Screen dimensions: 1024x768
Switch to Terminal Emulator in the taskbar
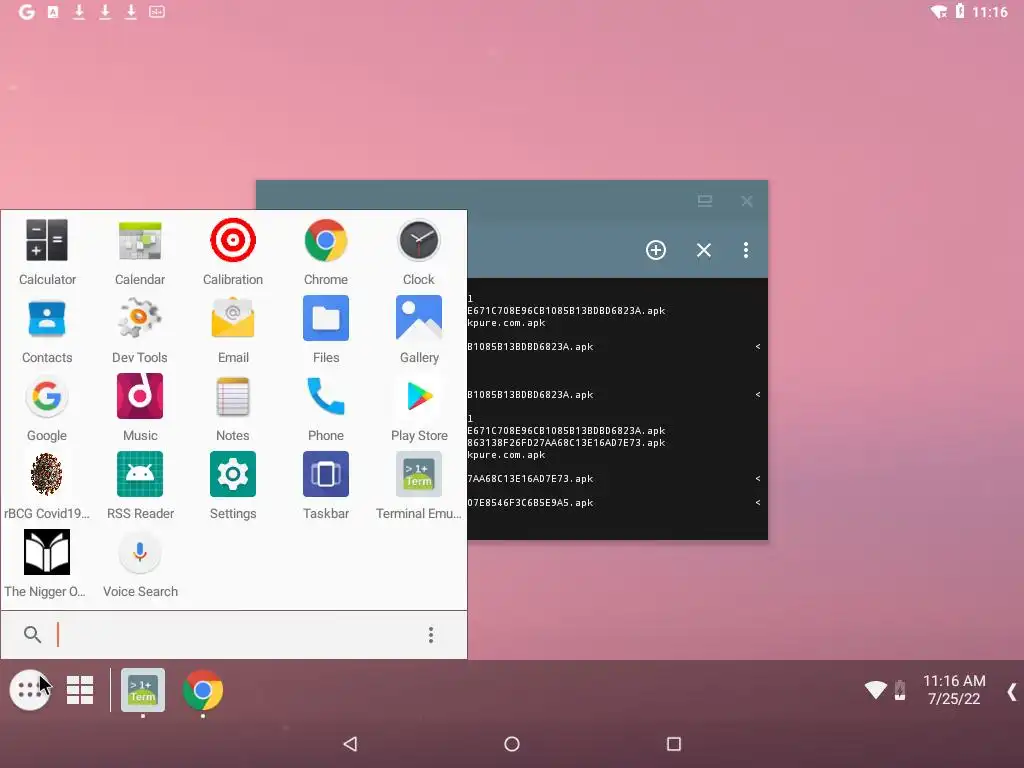coord(143,690)
